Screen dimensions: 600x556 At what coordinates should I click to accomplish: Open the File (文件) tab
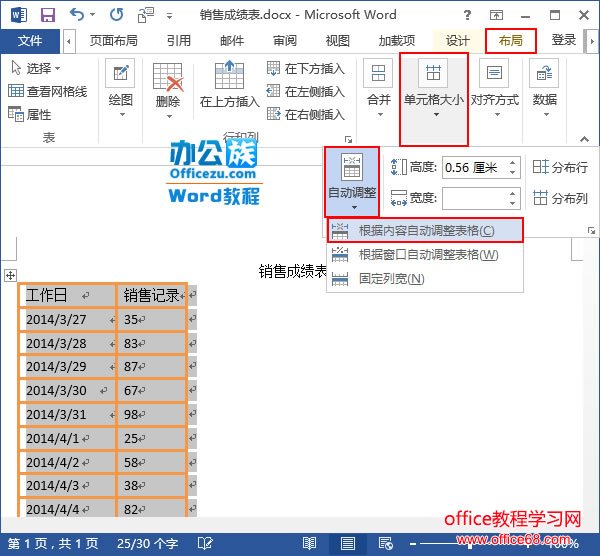pyautogui.click(x=30, y=41)
